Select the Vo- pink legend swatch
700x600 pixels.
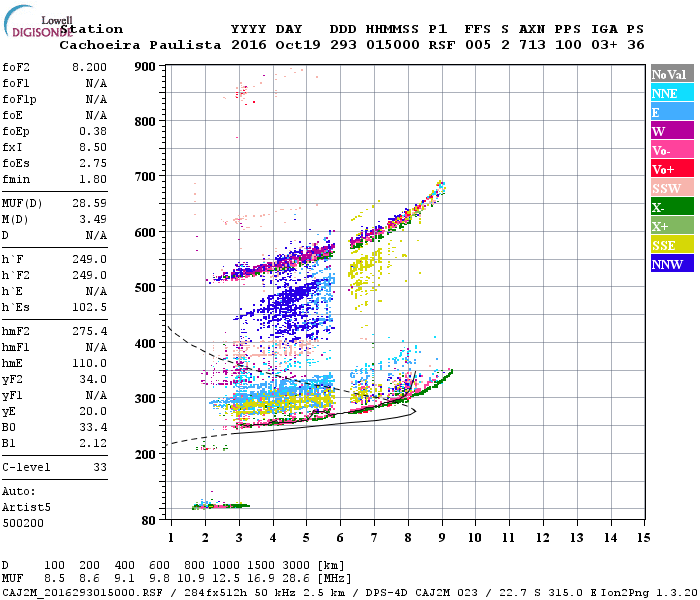point(672,150)
